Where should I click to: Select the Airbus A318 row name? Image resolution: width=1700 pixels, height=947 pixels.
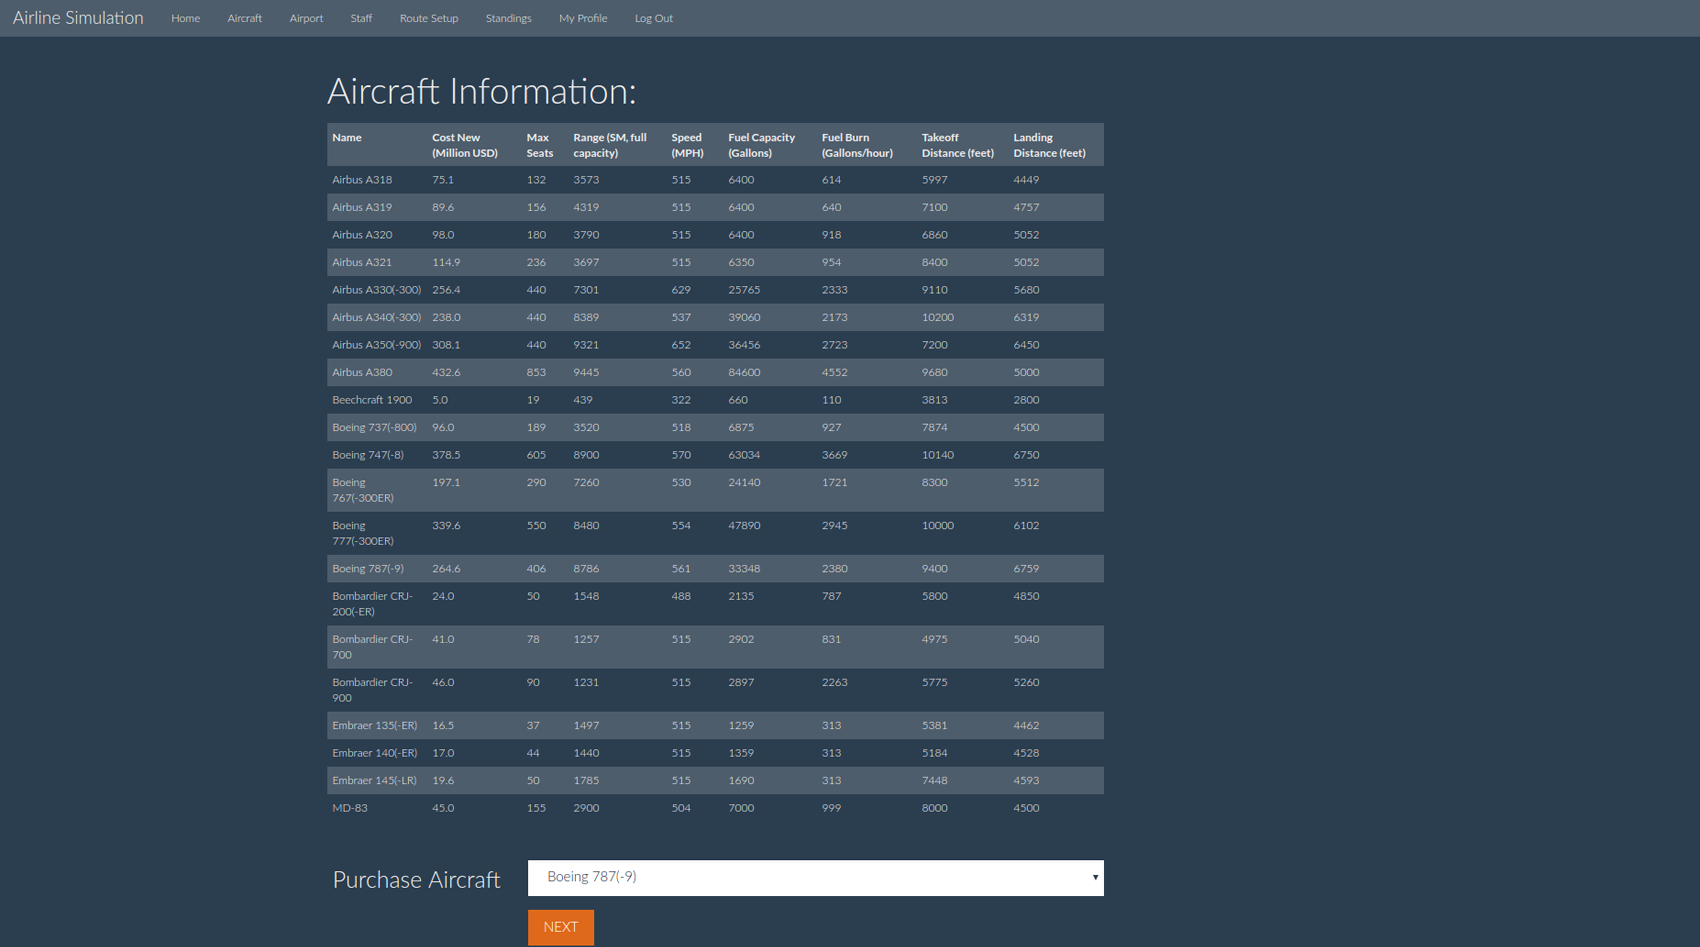pyautogui.click(x=362, y=180)
